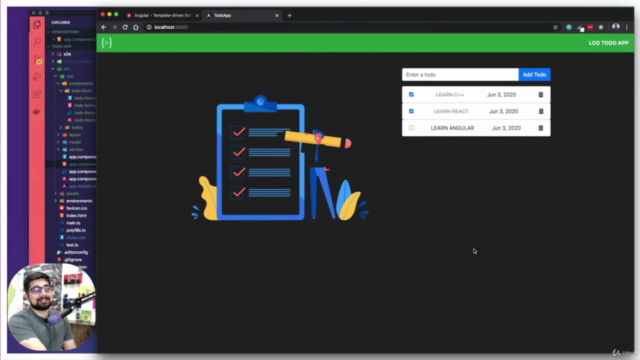Click the green circular extension icon
The image size is (640, 360).
point(569,27)
